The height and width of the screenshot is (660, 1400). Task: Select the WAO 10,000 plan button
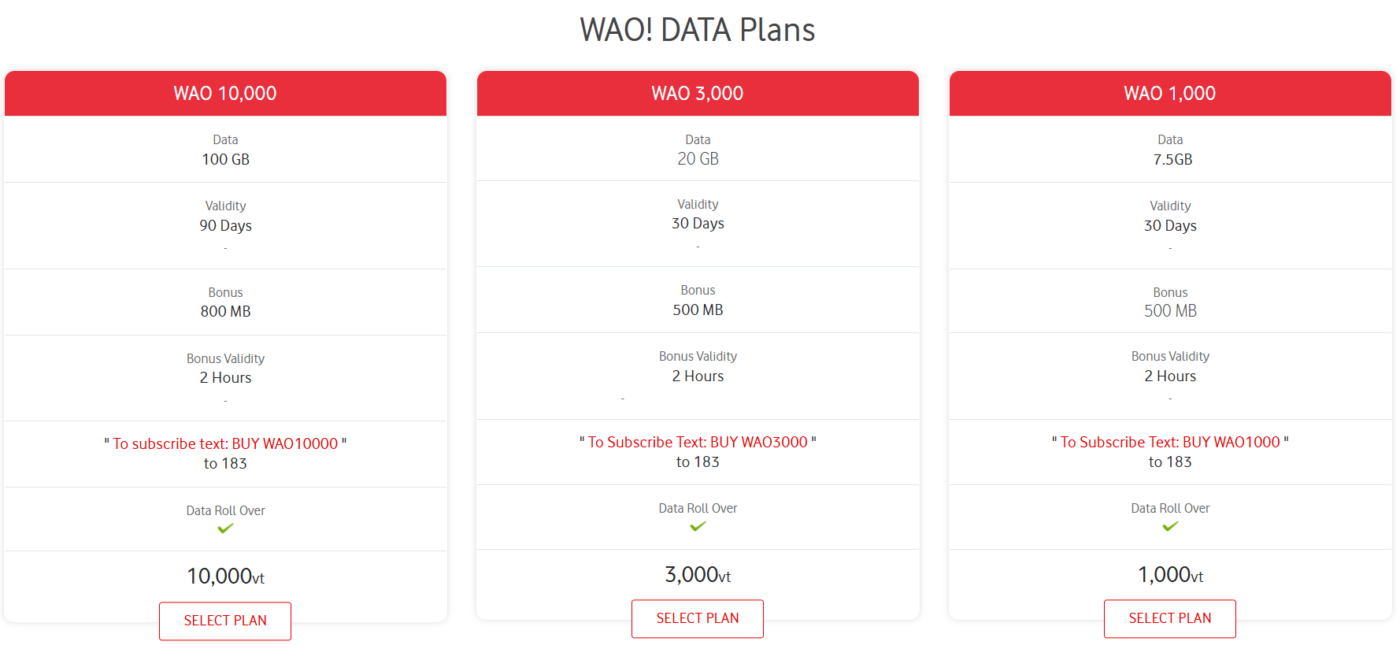pos(225,621)
